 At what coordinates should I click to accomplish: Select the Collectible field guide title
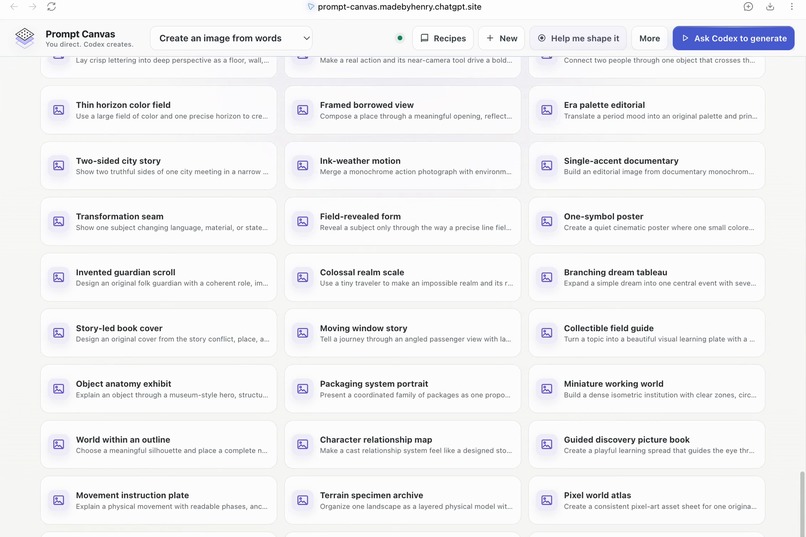[609, 328]
